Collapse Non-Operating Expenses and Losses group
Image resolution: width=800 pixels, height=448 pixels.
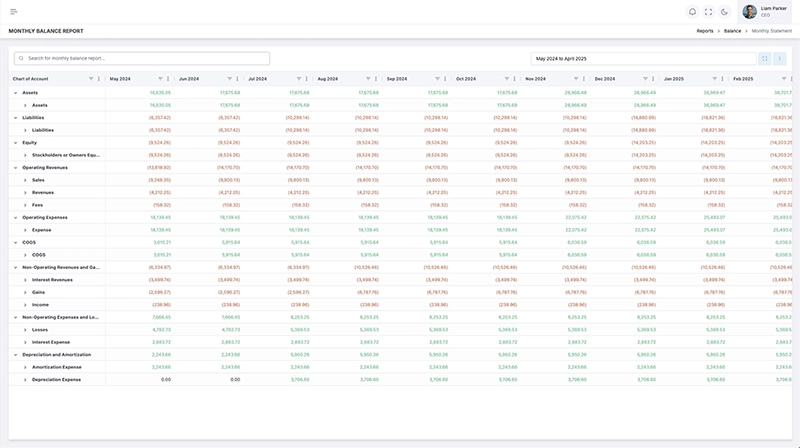coord(15,317)
